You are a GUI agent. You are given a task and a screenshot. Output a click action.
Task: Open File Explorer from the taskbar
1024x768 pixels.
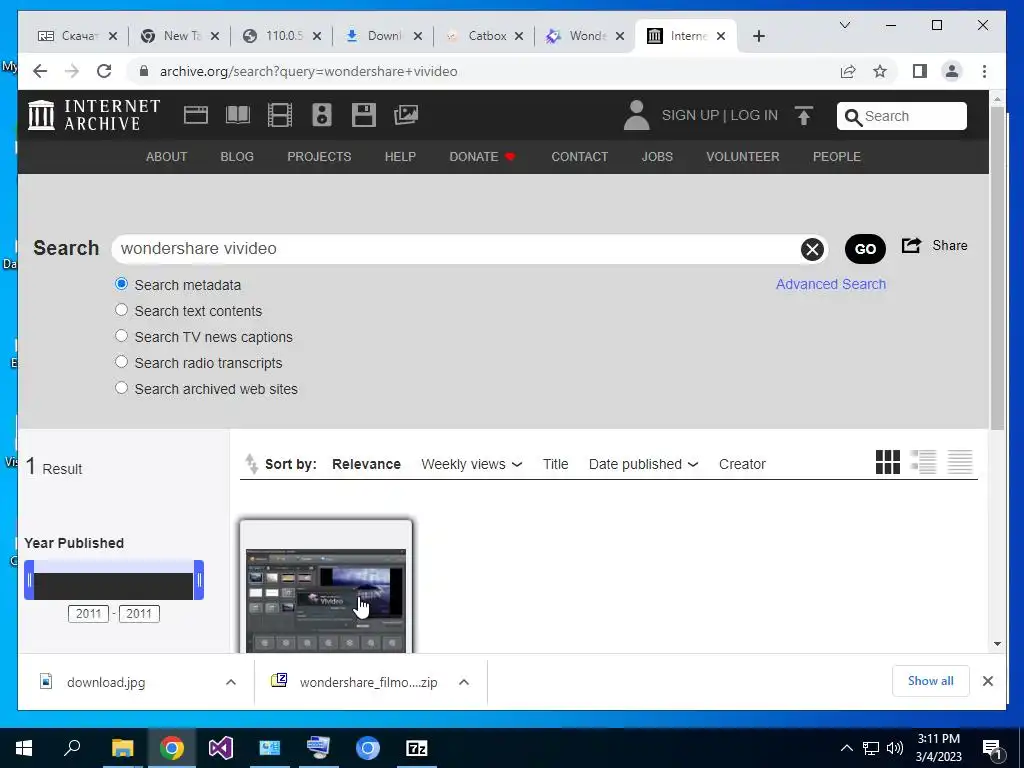pos(122,748)
